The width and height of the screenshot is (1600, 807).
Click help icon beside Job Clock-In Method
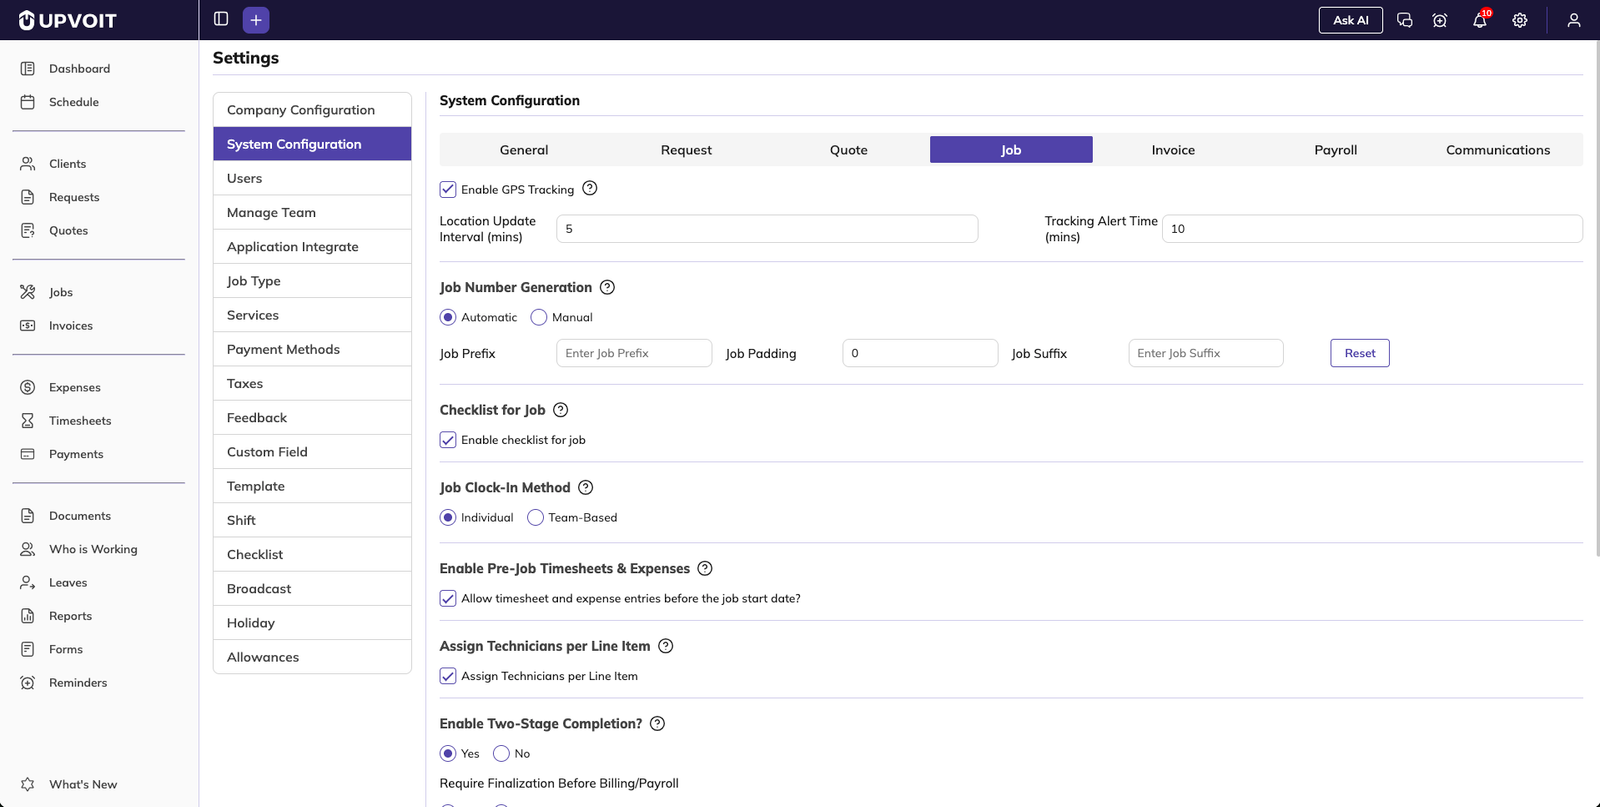[586, 487]
